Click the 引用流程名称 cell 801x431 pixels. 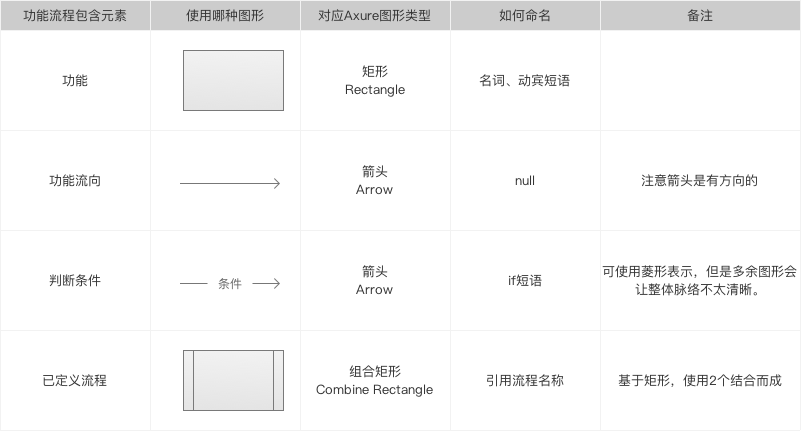(x=525, y=380)
